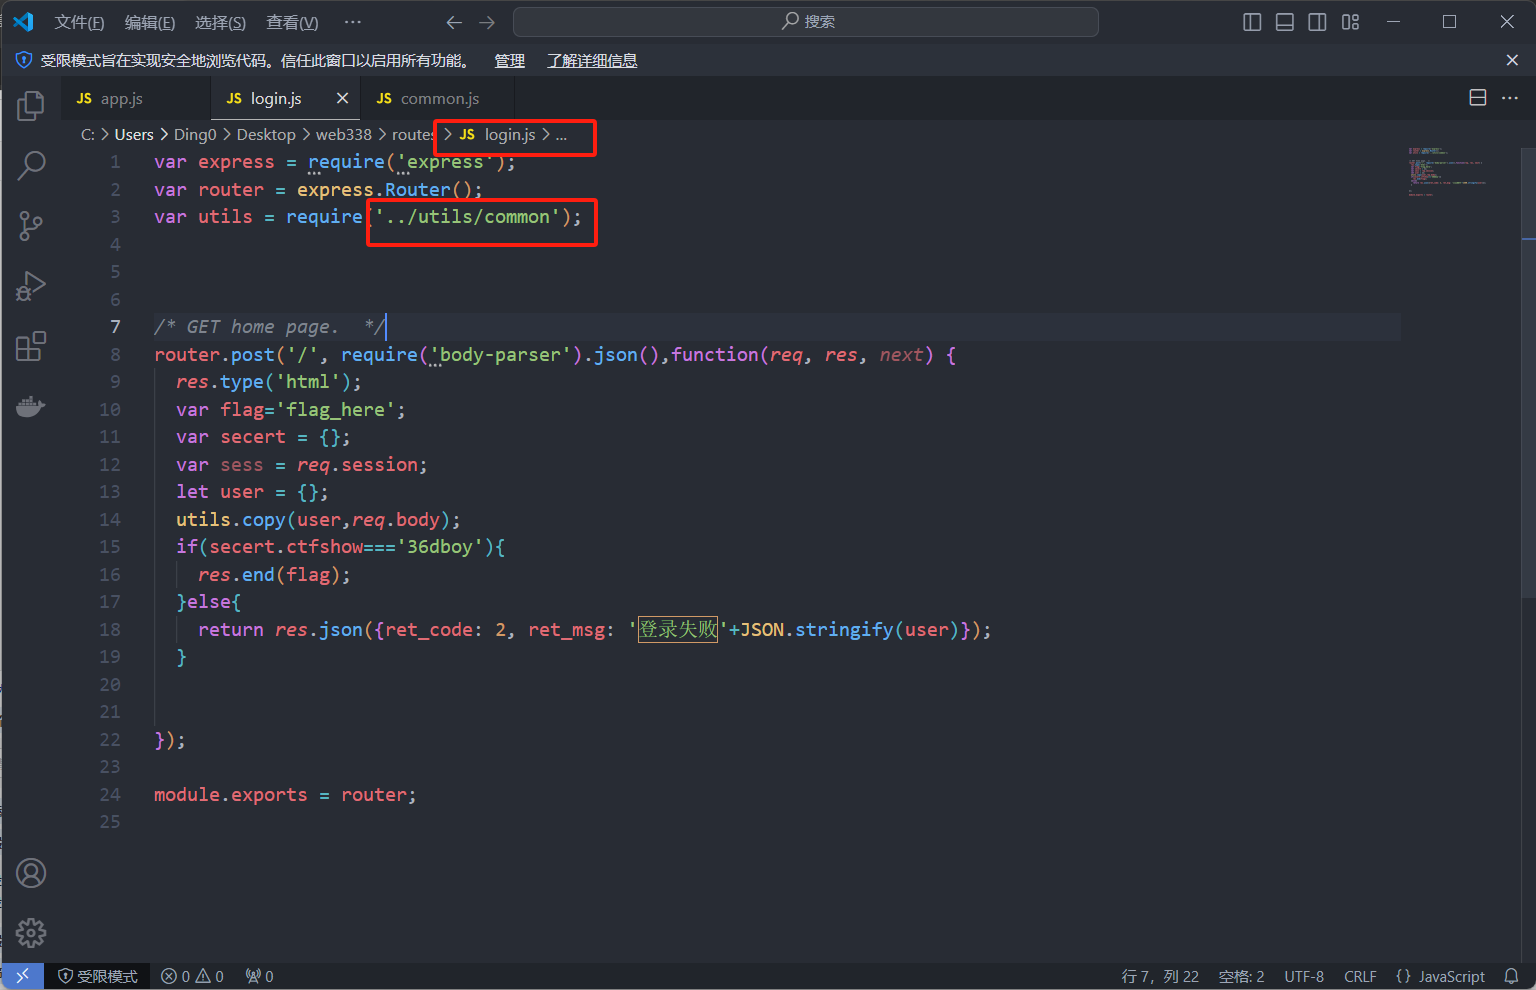Click the restricted mode status bar item
This screenshot has width=1536, height=990.
97,976
